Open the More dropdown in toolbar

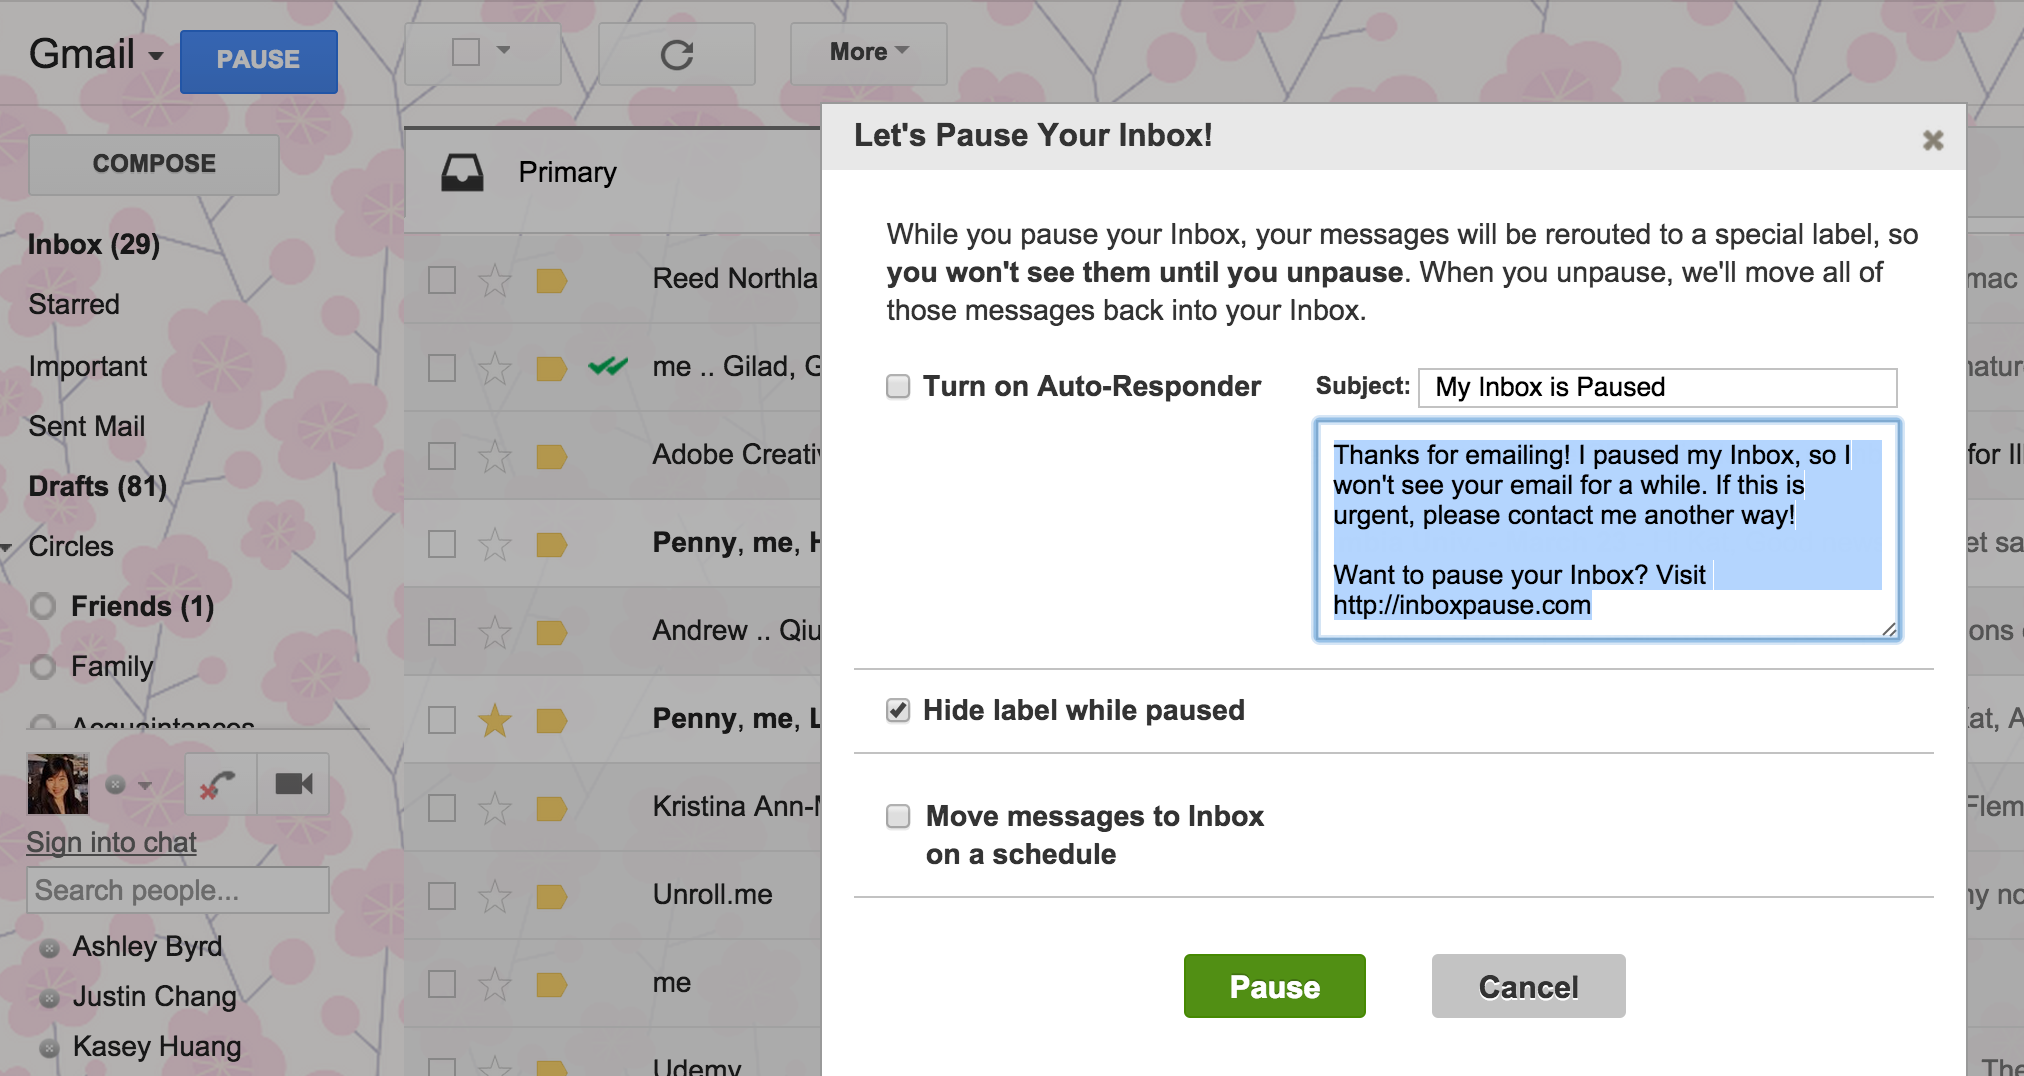[x=868, y=52]
